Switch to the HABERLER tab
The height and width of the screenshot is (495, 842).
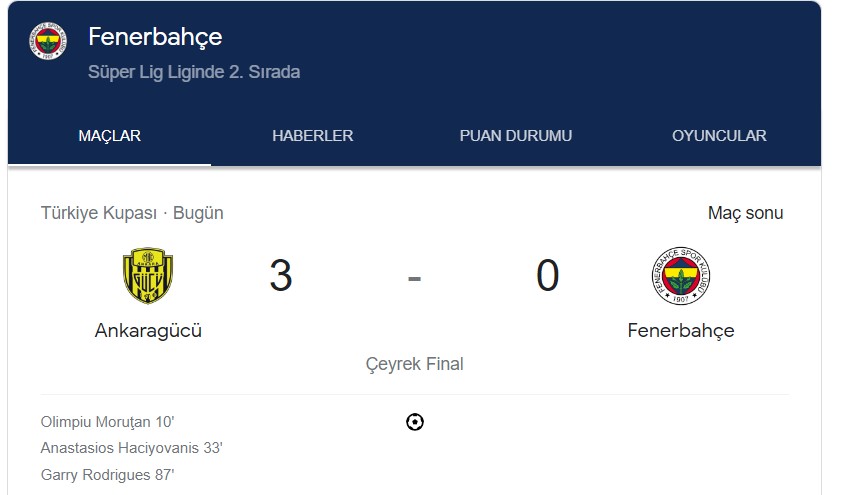point(313,136)
